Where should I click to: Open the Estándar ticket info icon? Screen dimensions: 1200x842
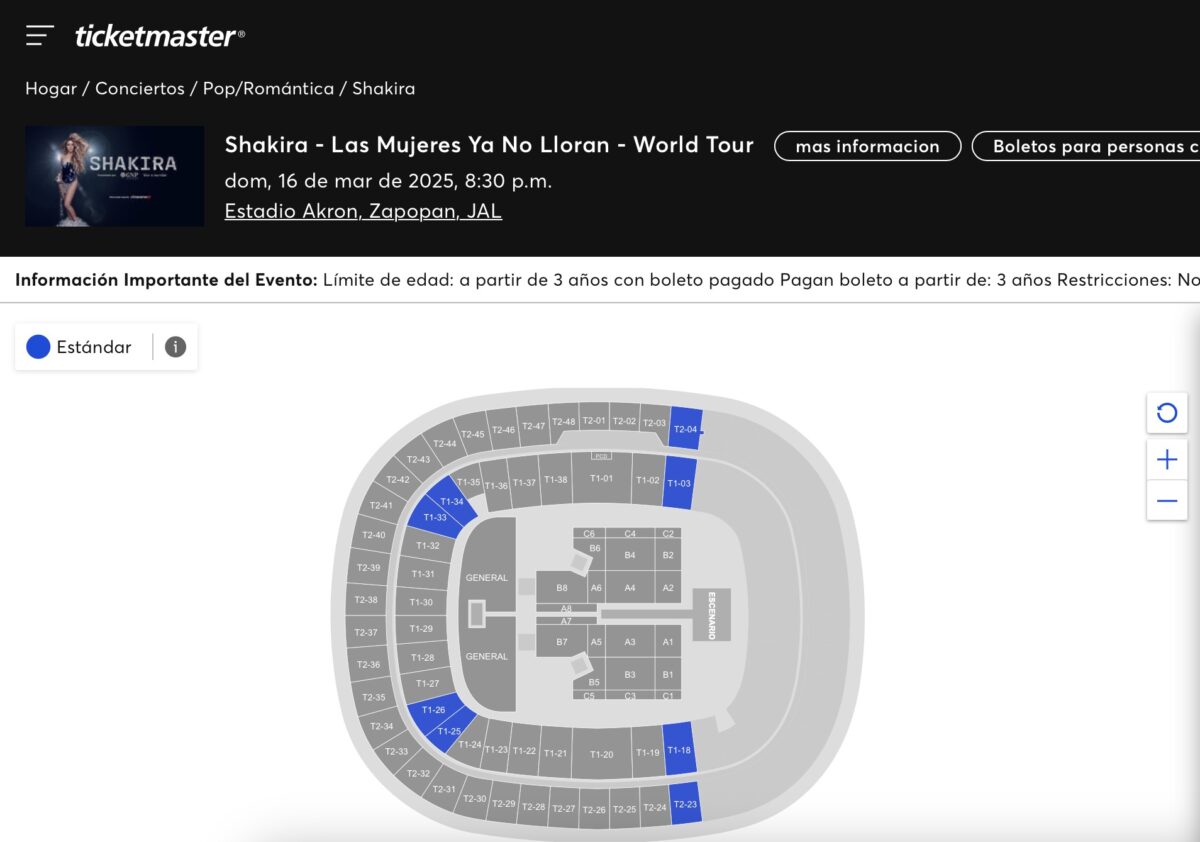coord(176,347)
